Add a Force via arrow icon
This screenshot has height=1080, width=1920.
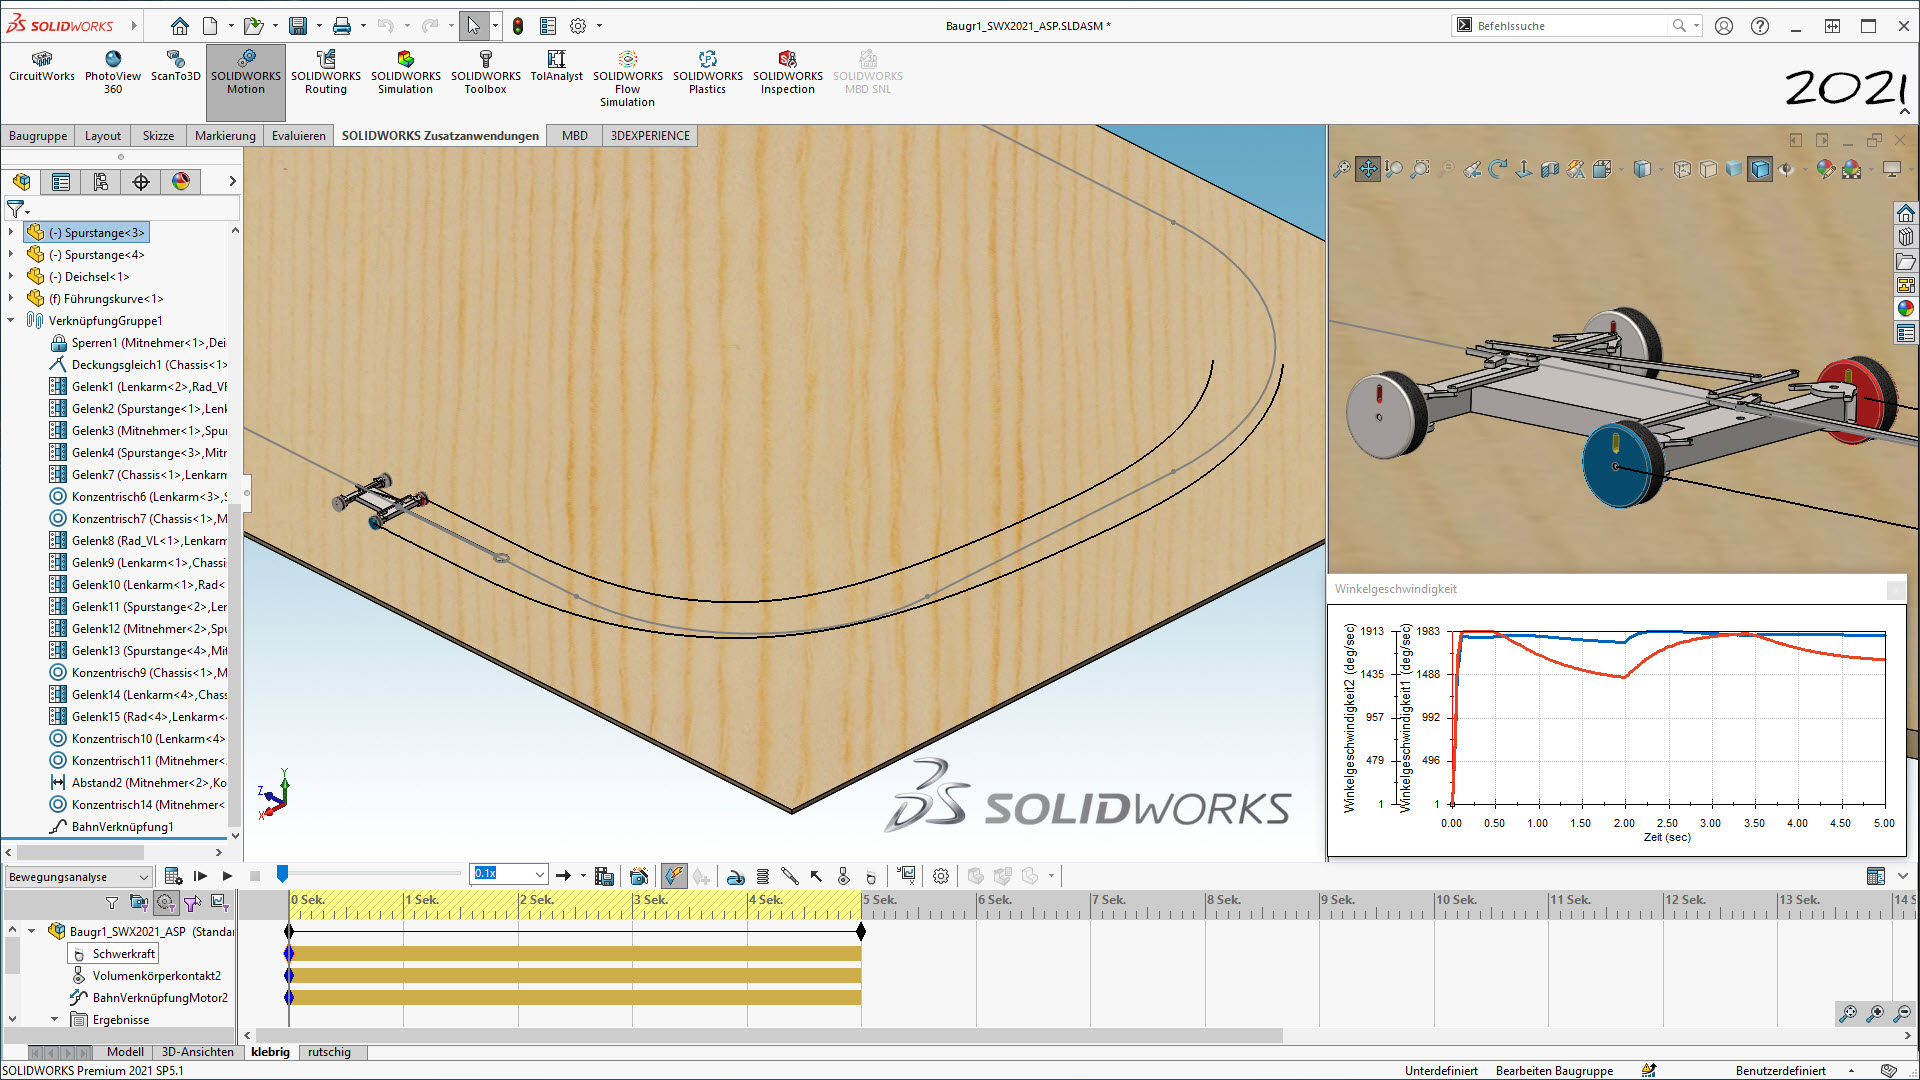click(816, 876)
